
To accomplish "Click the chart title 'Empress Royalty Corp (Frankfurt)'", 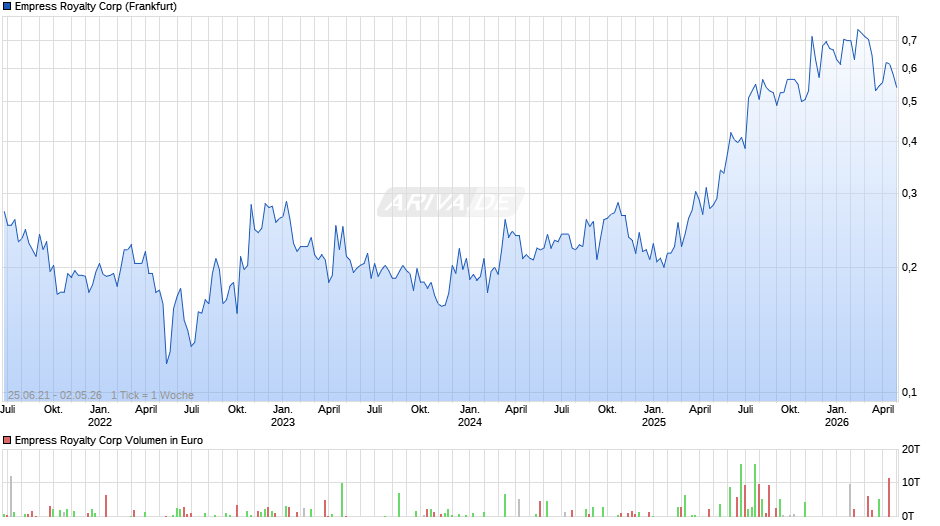I will click(x=96, y=7).
